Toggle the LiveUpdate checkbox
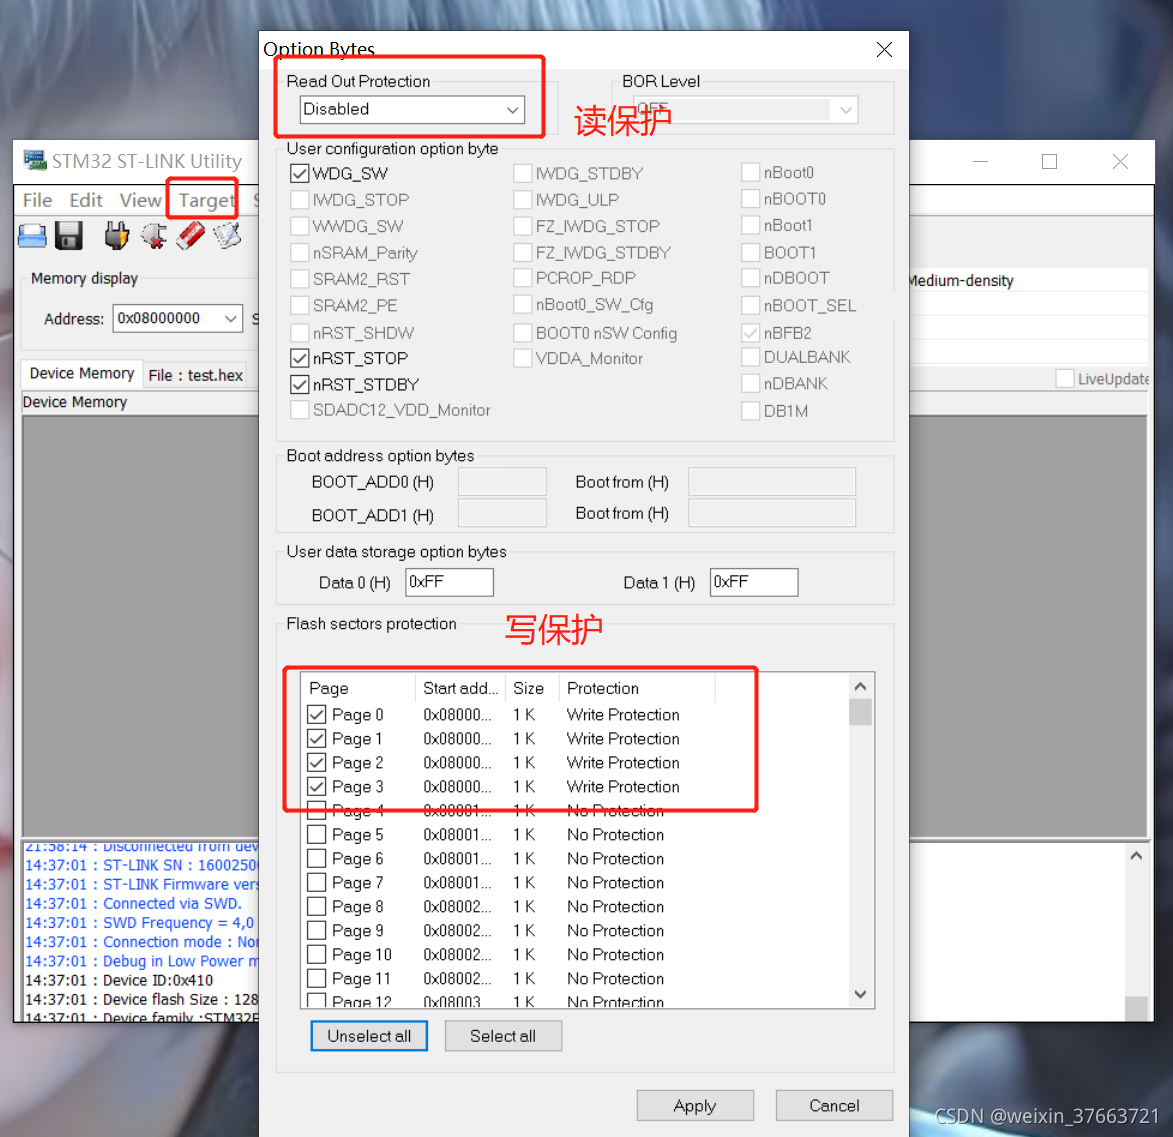This screenshot has height=1137, width=1173. click(1065, 379)
